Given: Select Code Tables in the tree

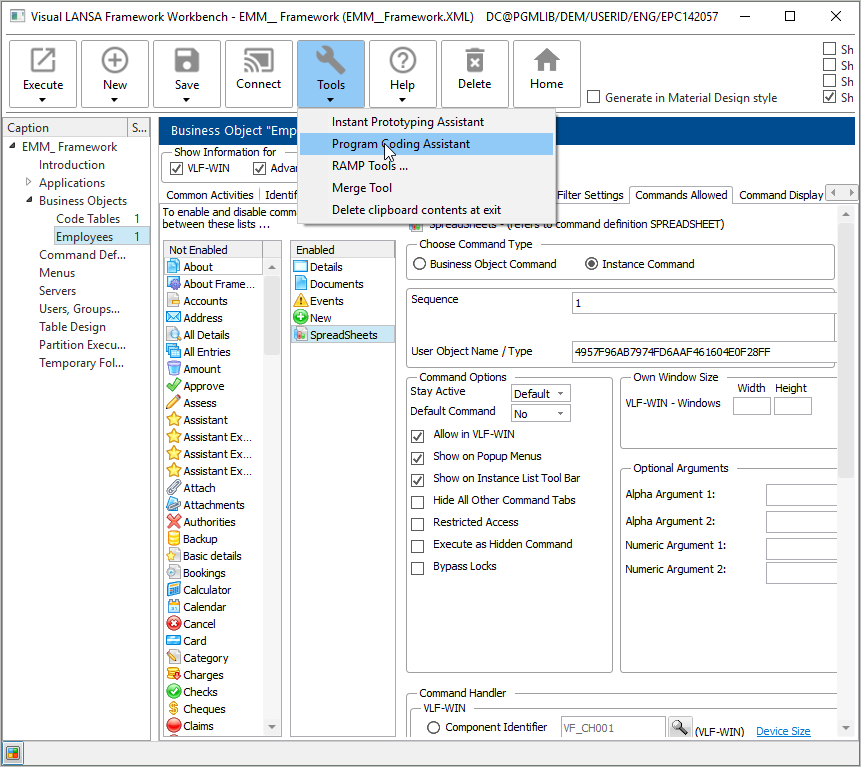Looking at the screenshot, I should pyautogui.click(x=88, y=219).
